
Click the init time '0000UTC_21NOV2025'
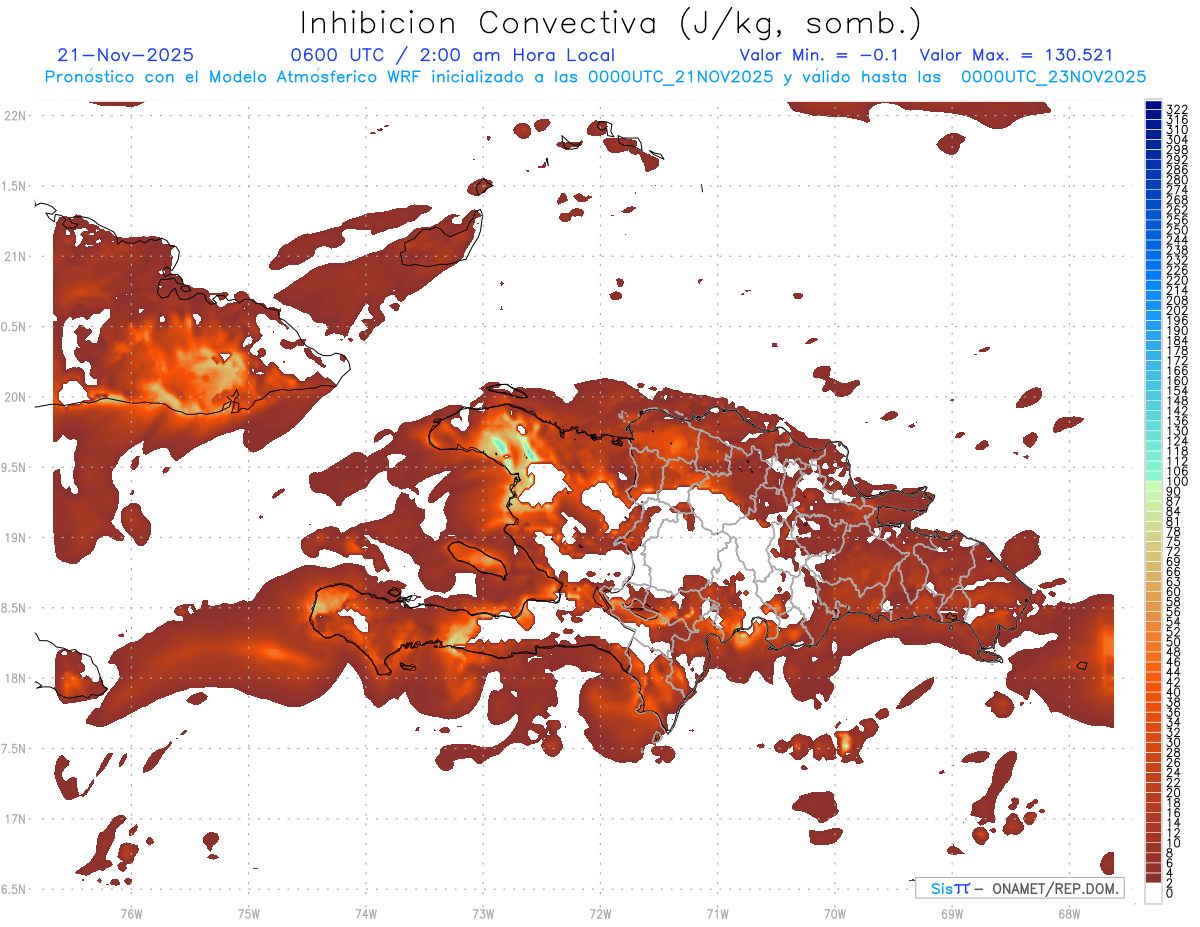[681, 77]
